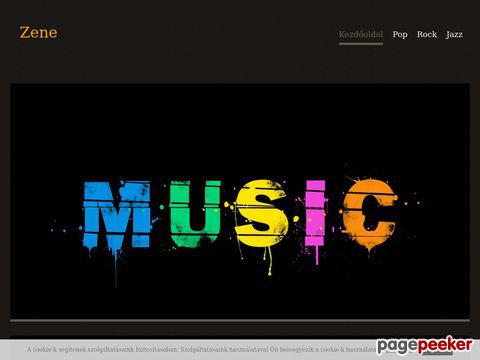480x360 pixels.
Task: Click the pink letter I graphic
Action: [x=315, y=213]
